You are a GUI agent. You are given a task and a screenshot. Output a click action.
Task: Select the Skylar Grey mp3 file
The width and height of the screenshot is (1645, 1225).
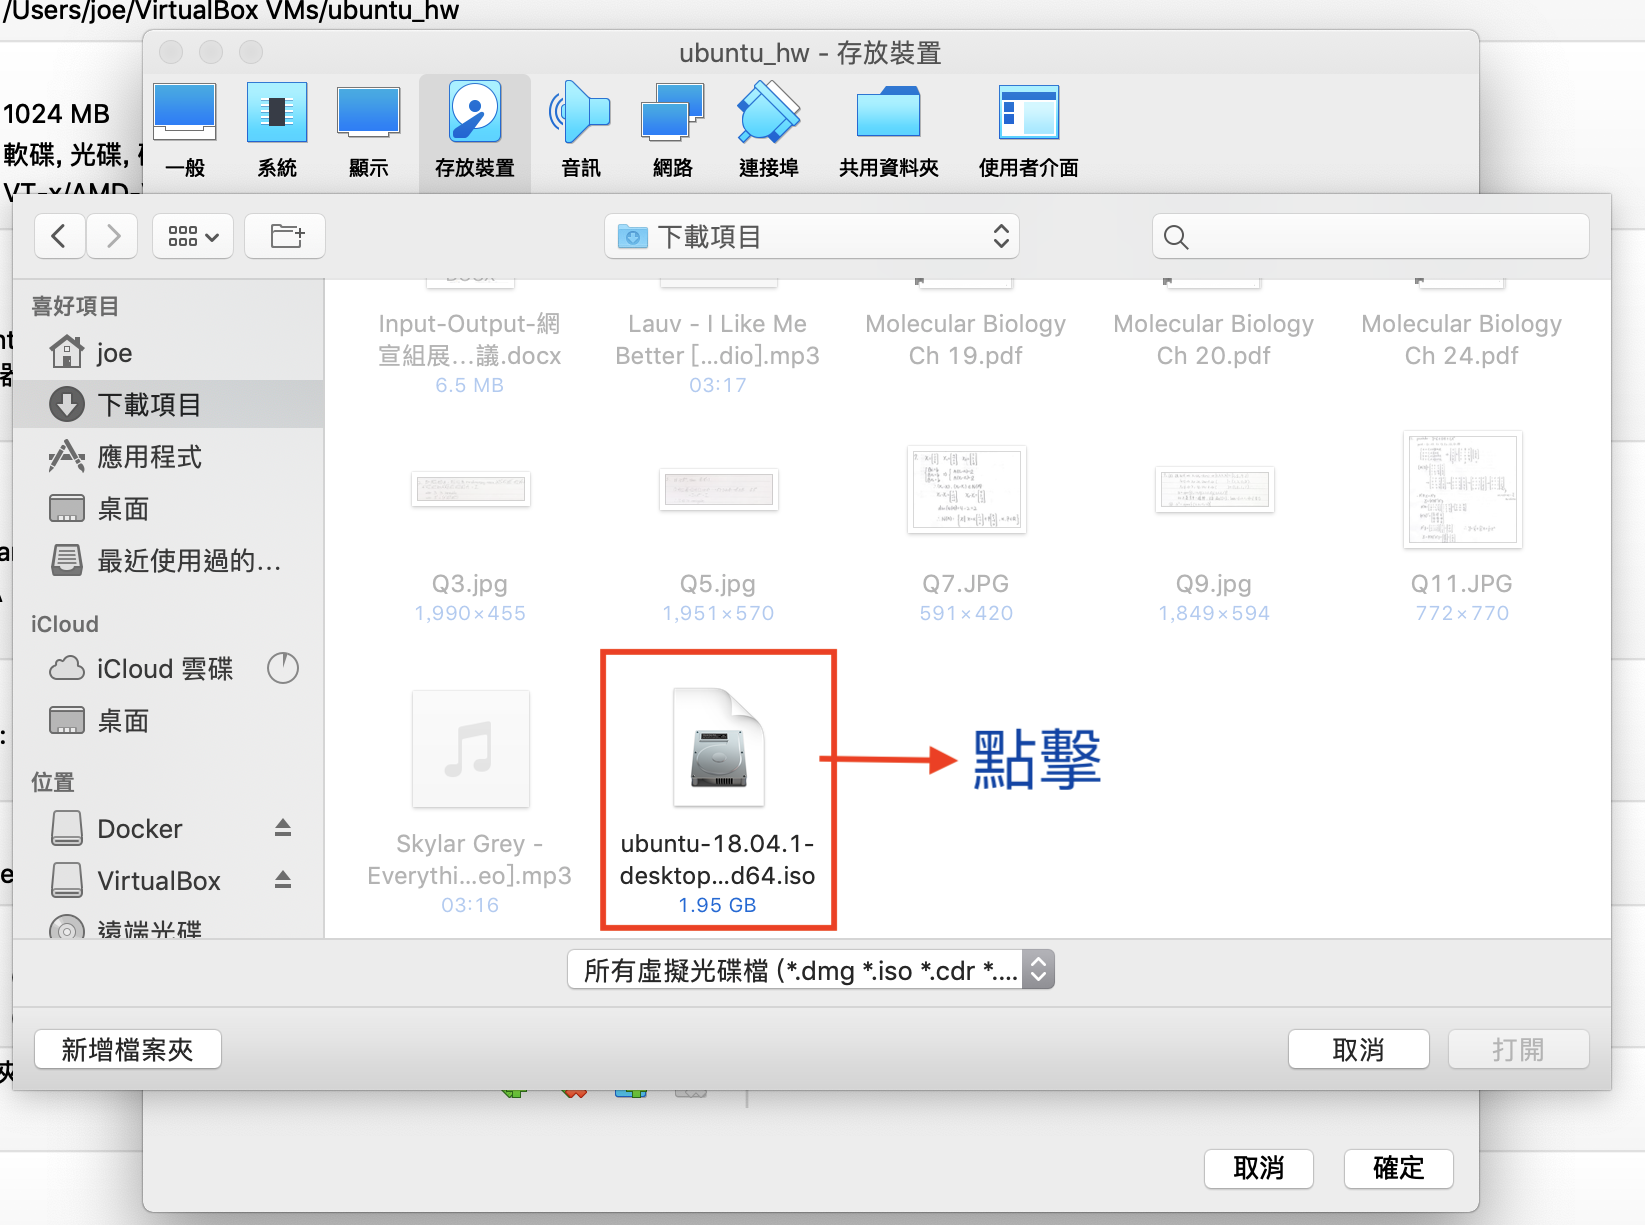point(470,800)
